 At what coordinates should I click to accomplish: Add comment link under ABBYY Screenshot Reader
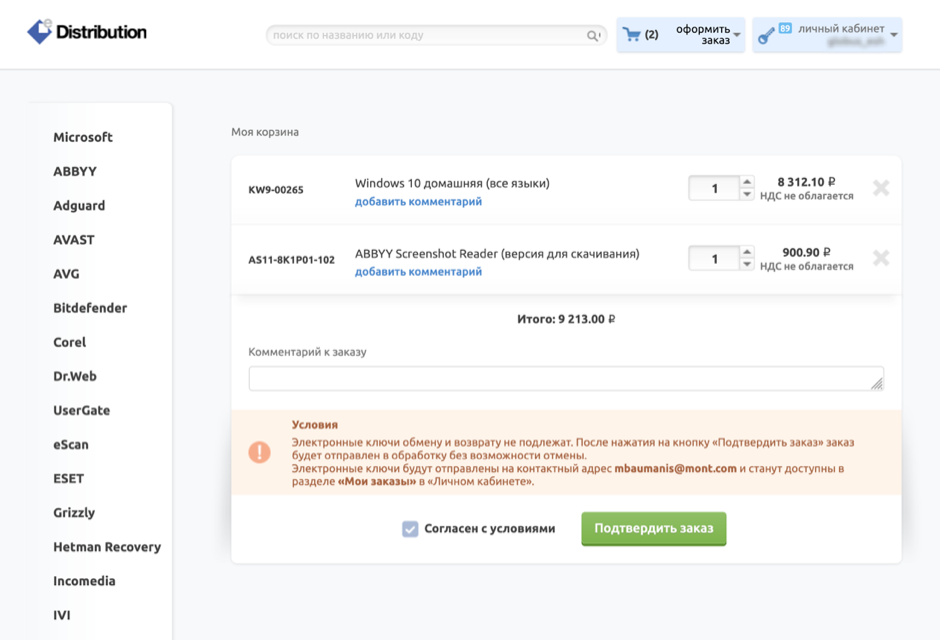point(418,272)
